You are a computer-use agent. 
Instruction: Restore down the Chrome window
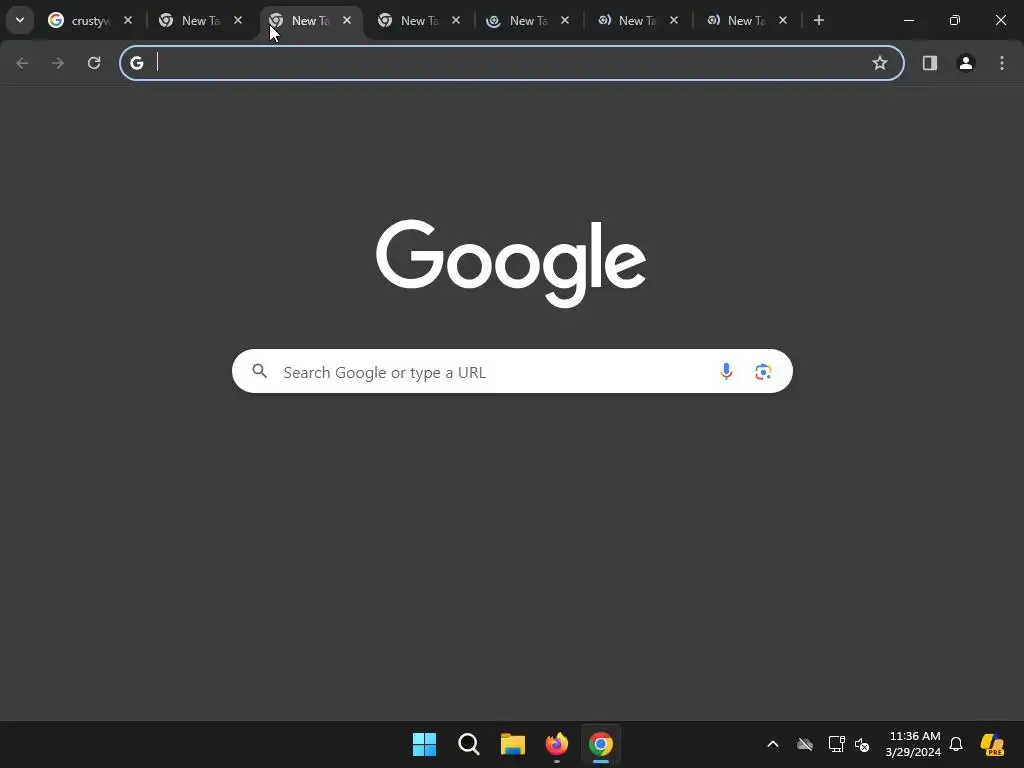click(x=955, y=20)
